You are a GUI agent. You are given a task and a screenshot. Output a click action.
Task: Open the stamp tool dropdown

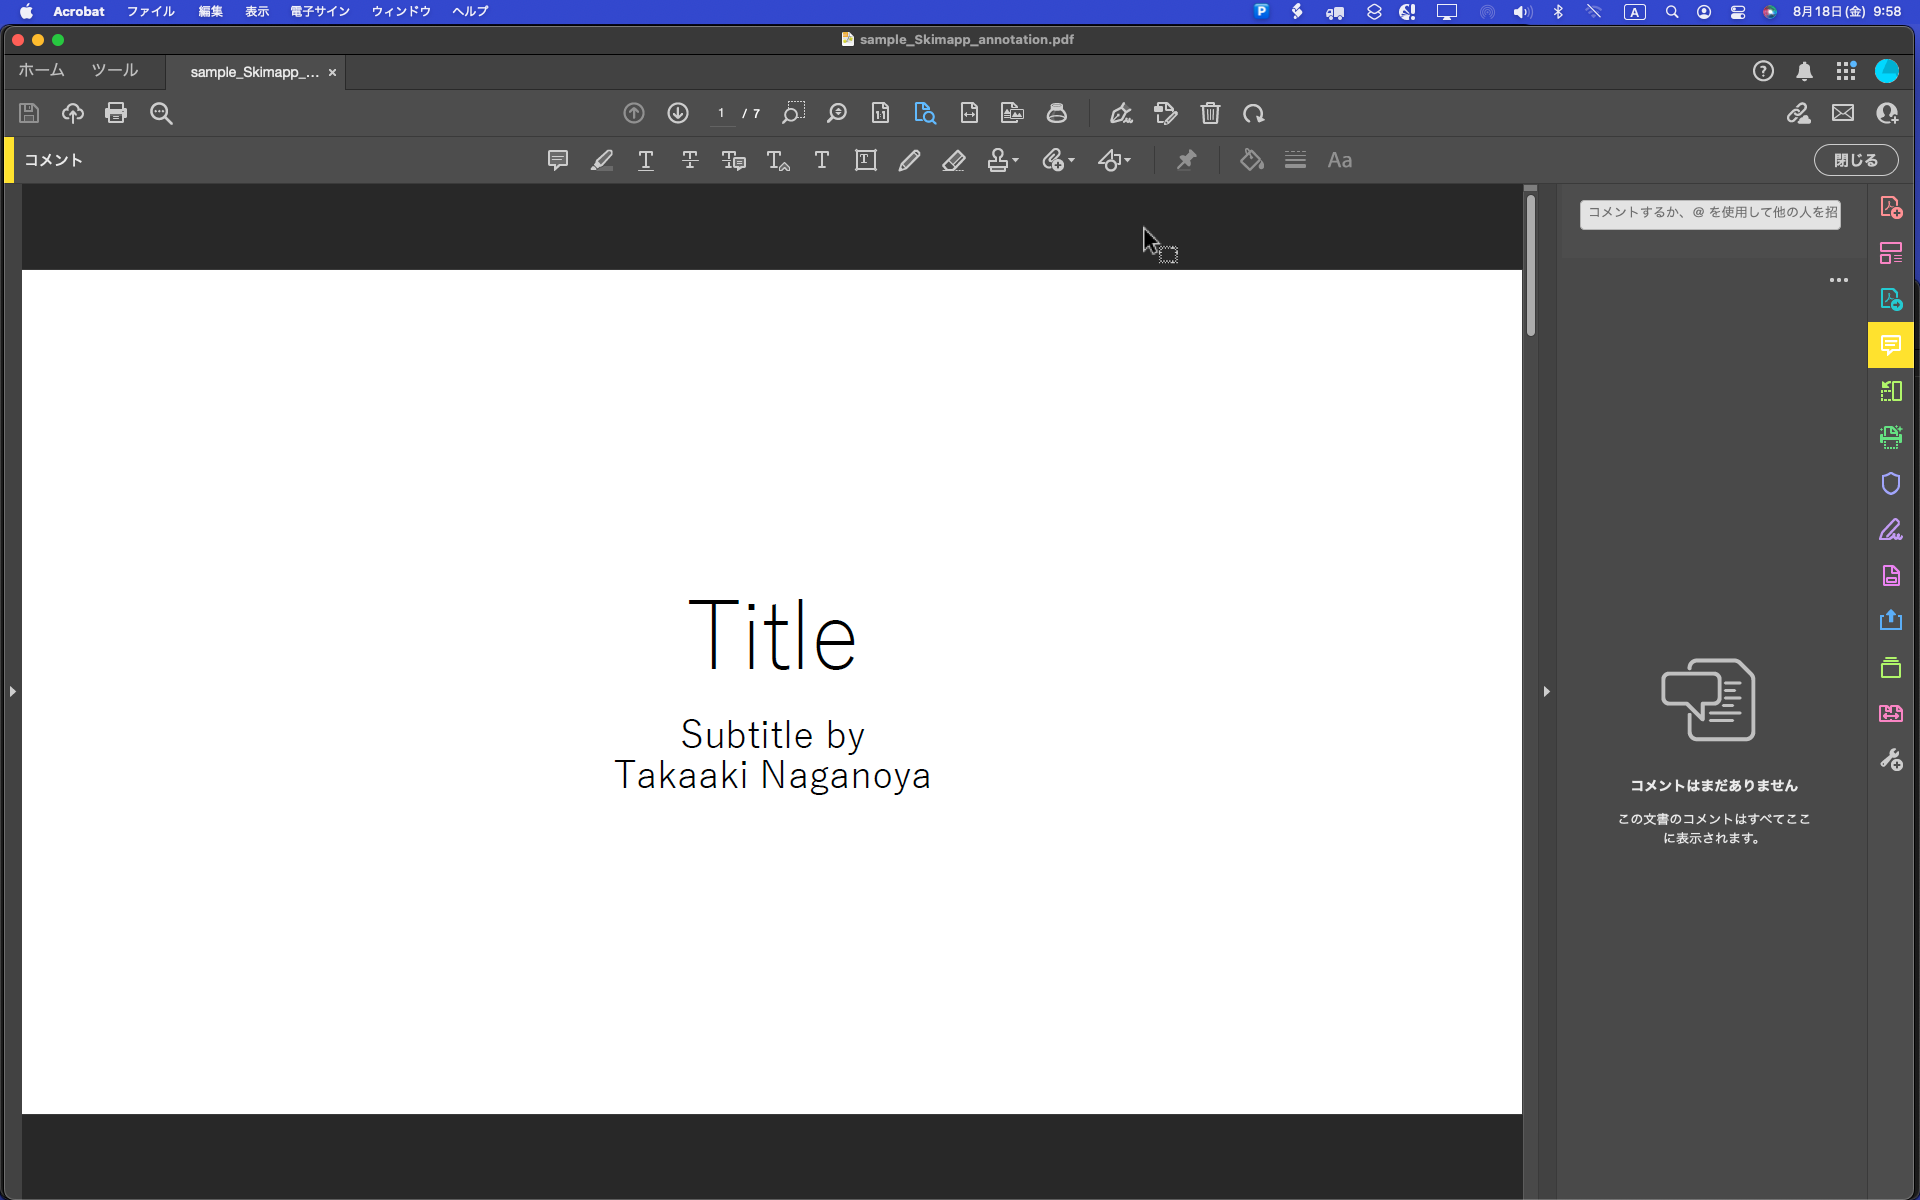pos(1003,160)
